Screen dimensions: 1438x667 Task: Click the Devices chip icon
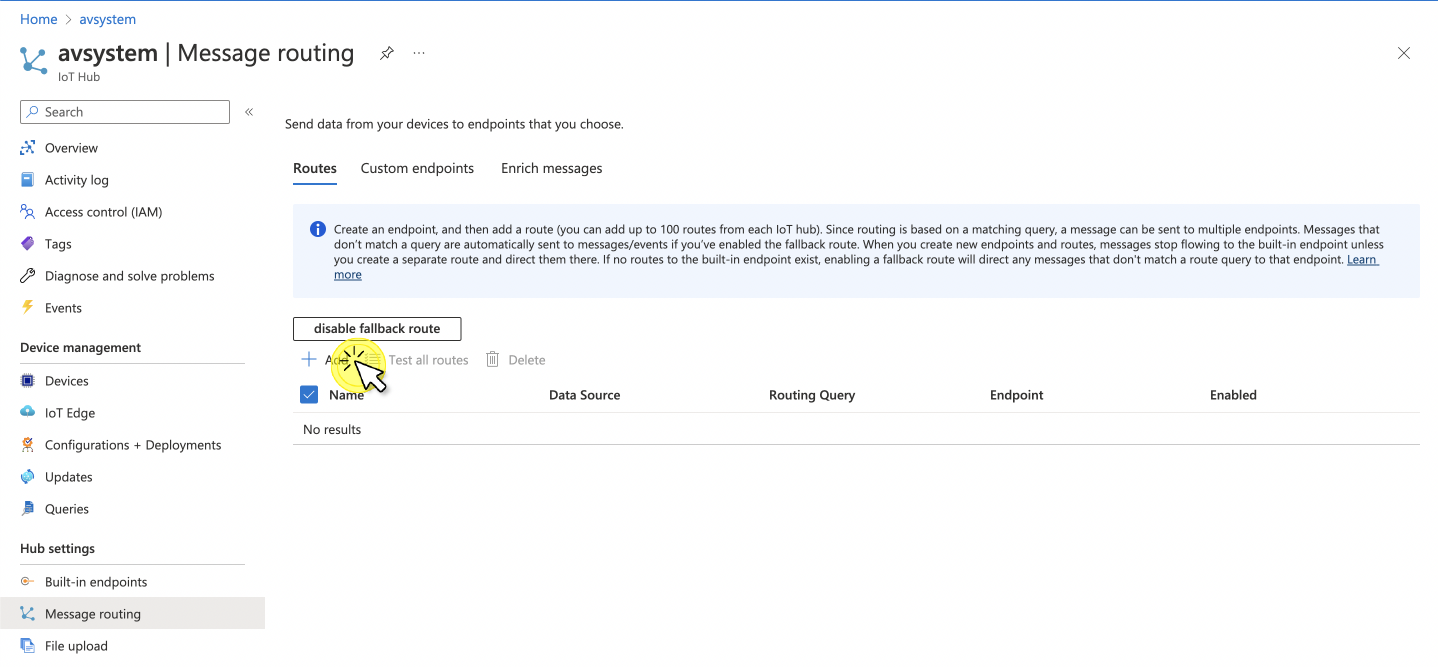(x=28, y=381)
